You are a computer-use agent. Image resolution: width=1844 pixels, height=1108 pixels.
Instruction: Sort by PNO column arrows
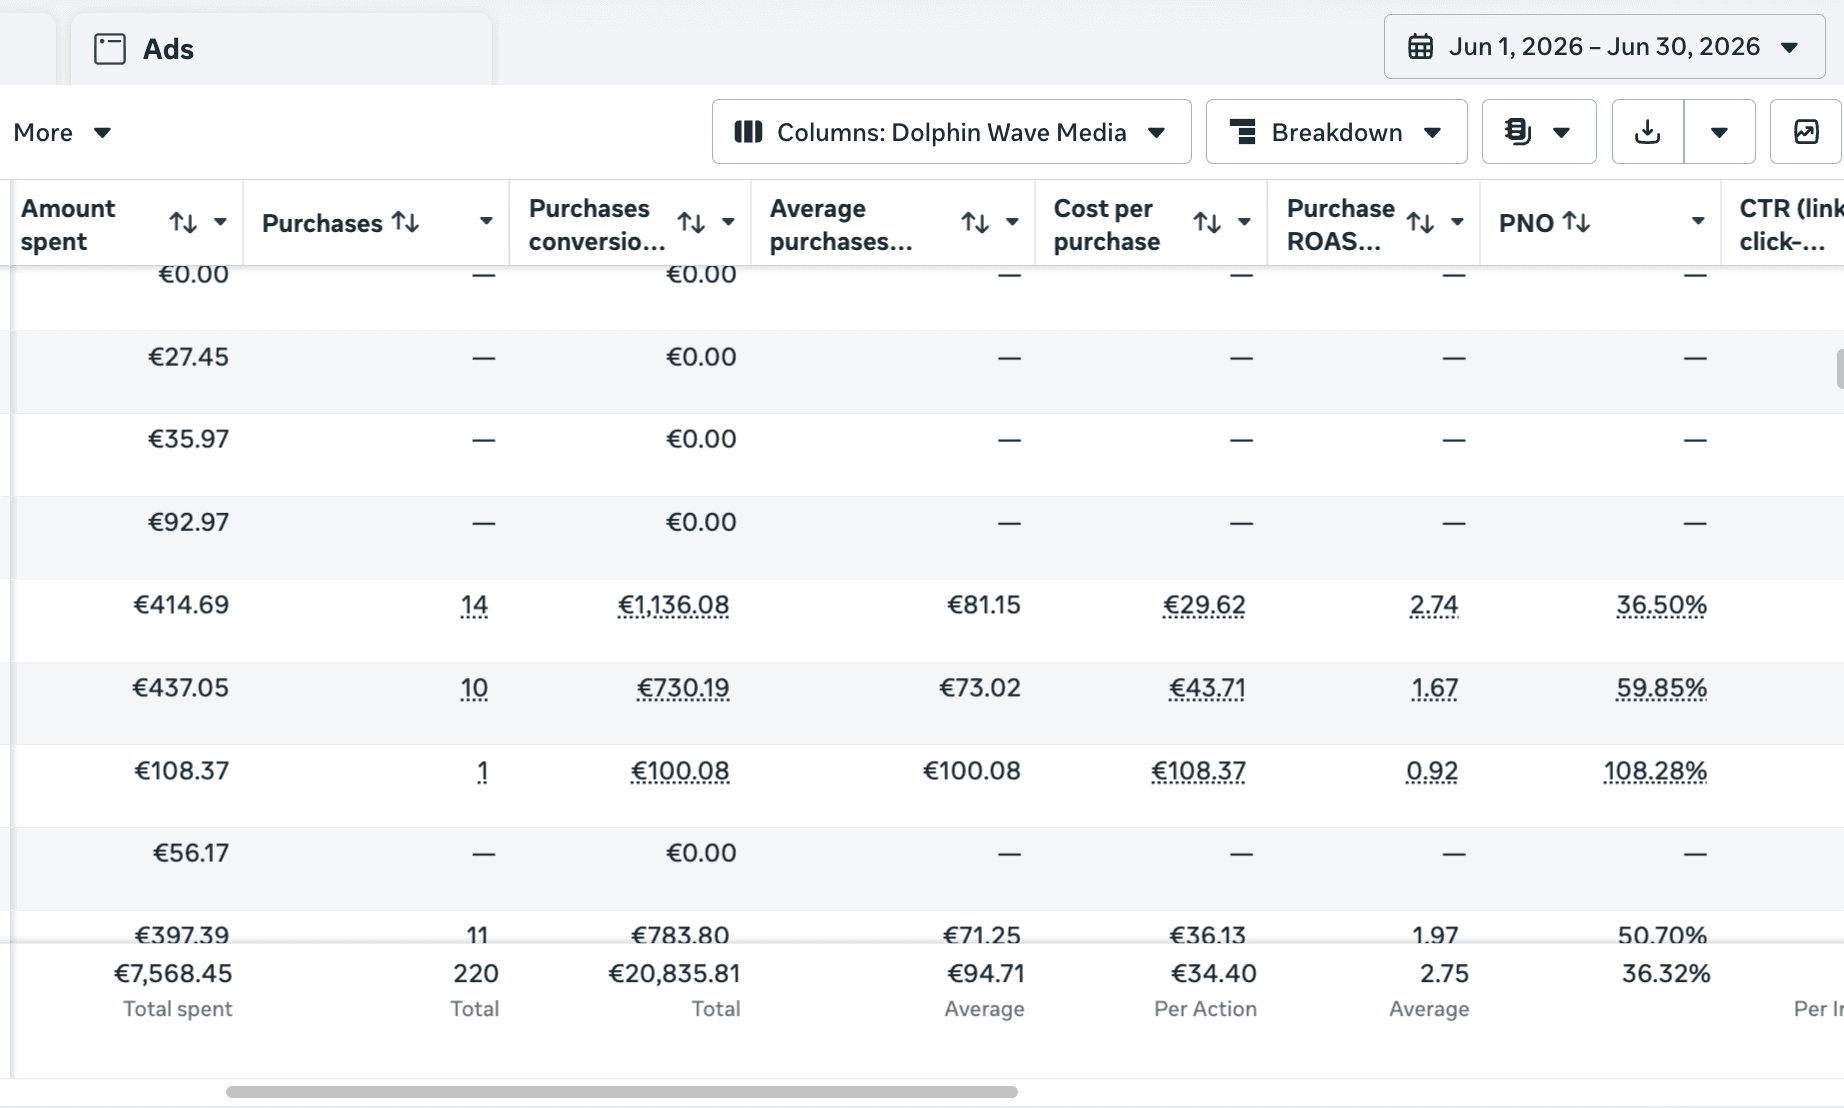tap(1576, 222)
